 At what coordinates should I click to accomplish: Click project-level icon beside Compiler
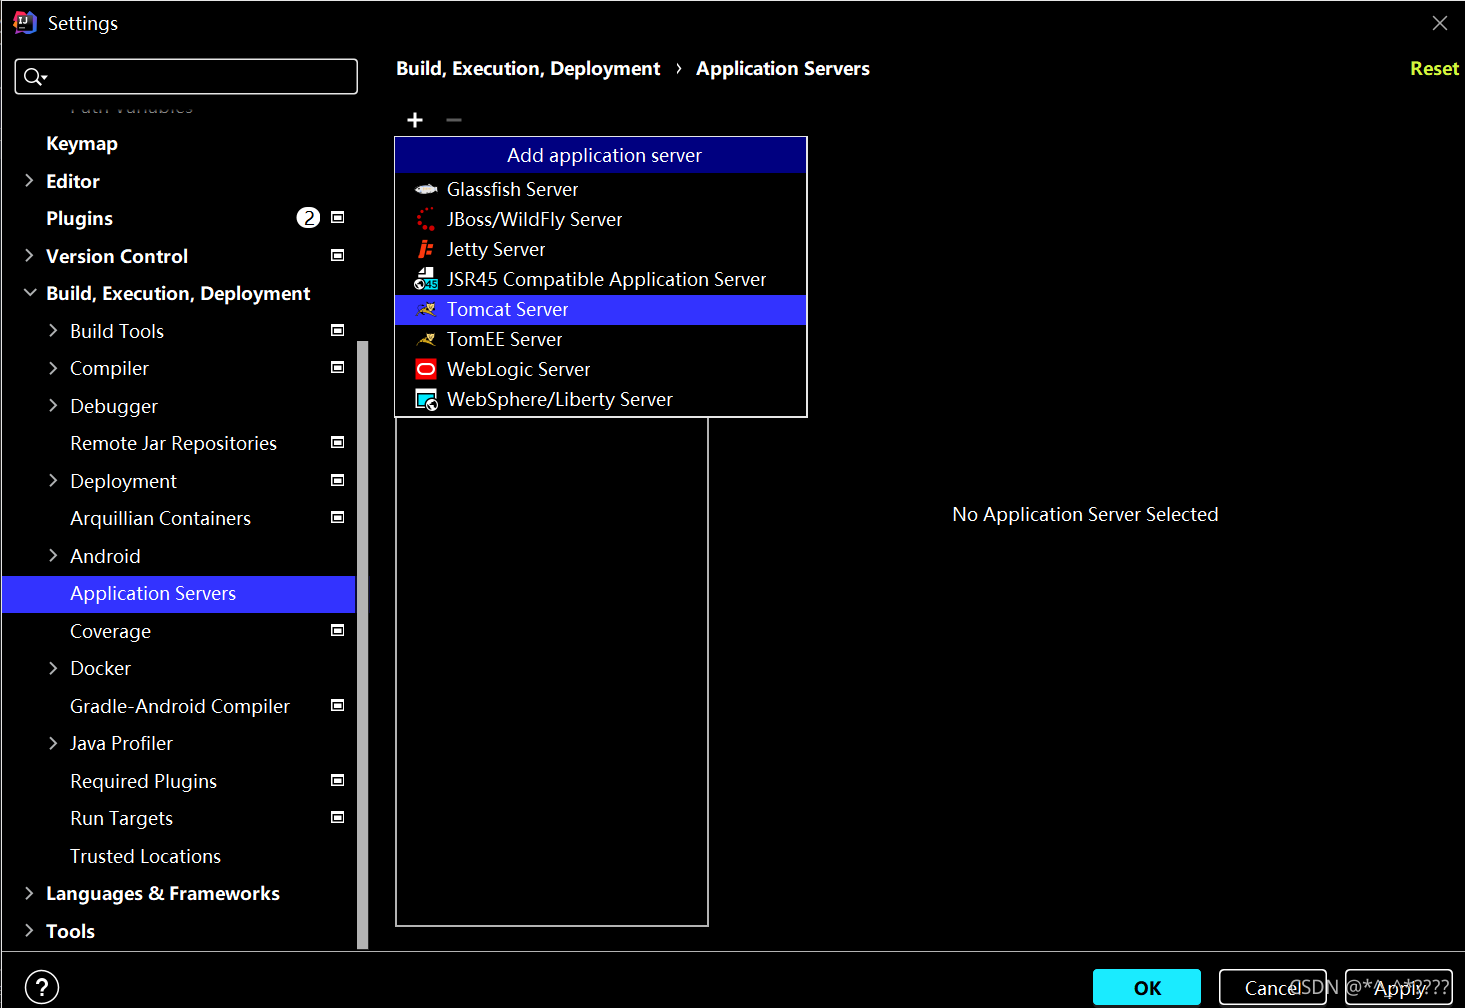click(338, 367)
